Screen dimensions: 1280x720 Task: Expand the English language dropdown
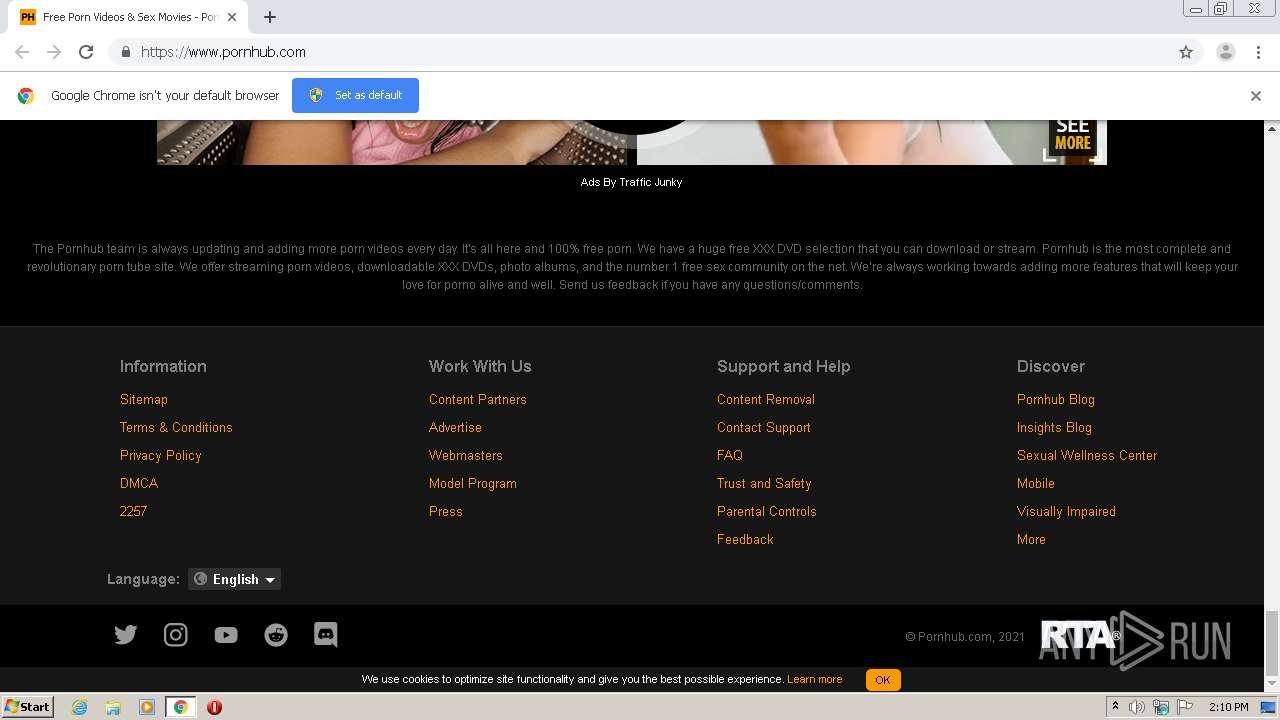tap(235, 579)
